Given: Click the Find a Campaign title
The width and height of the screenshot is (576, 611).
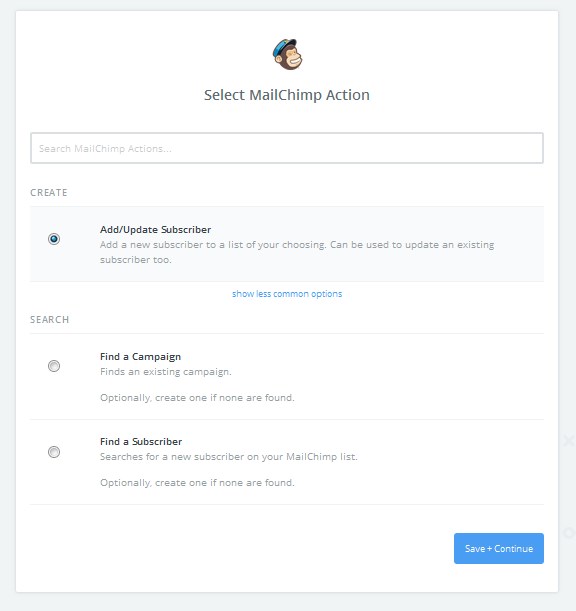Looking at the screenshot, I should [x=140, y=357].
